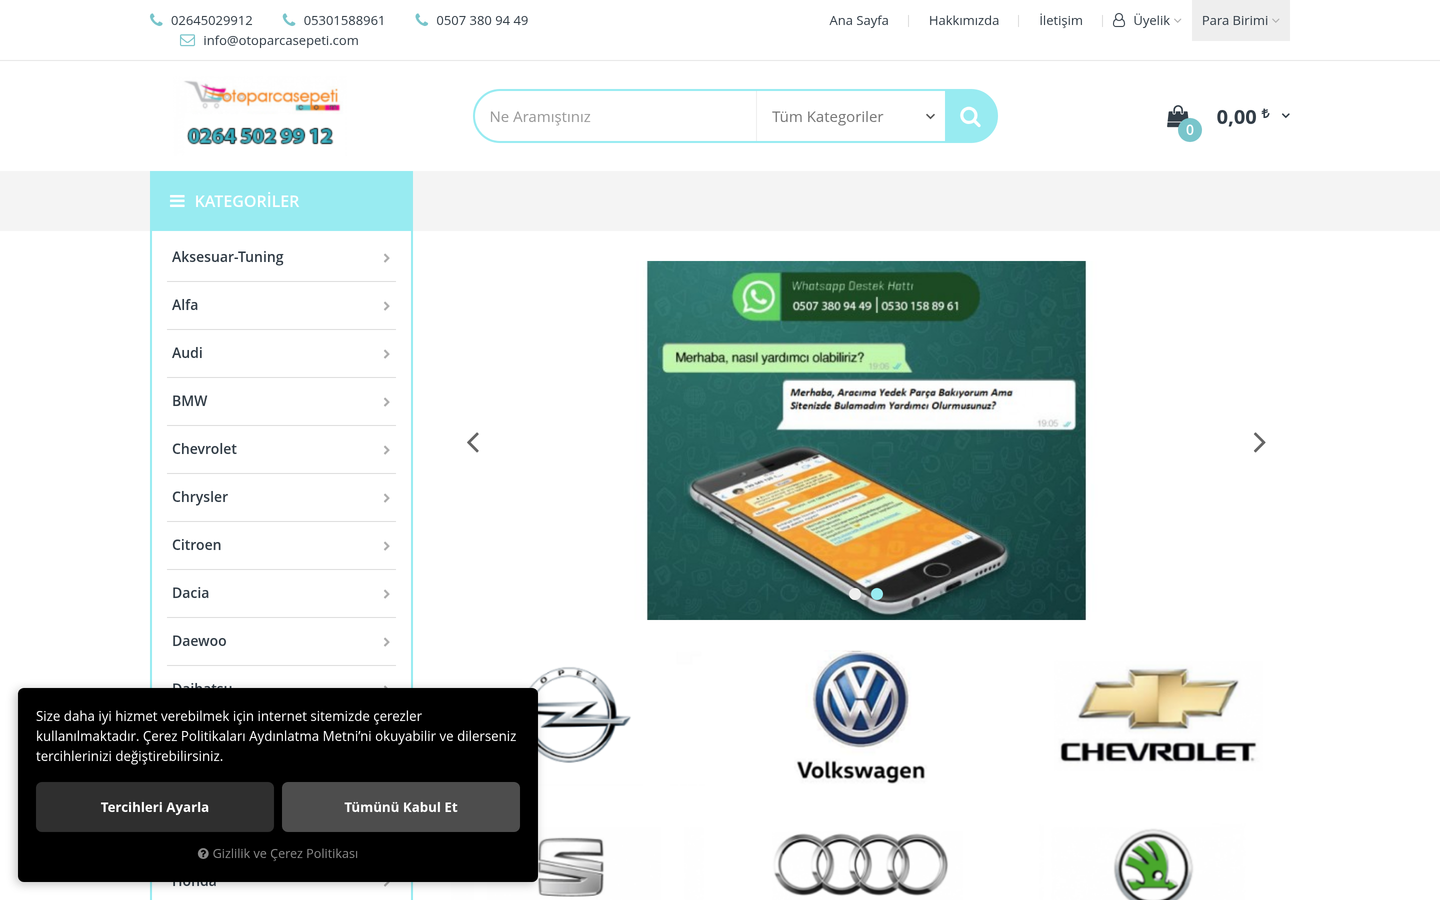Click the envelope icon beside the email address

point(187,40)
